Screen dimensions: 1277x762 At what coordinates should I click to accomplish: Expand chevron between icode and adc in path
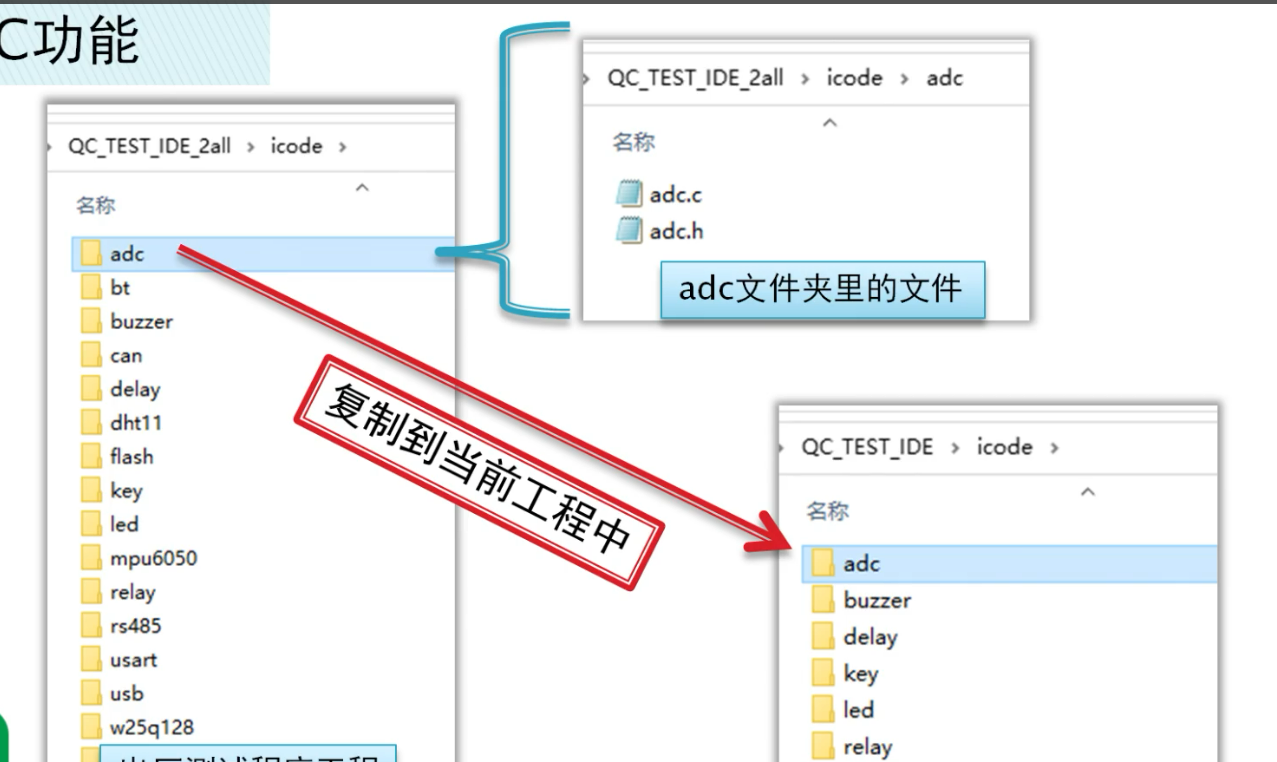coord(903,79)
